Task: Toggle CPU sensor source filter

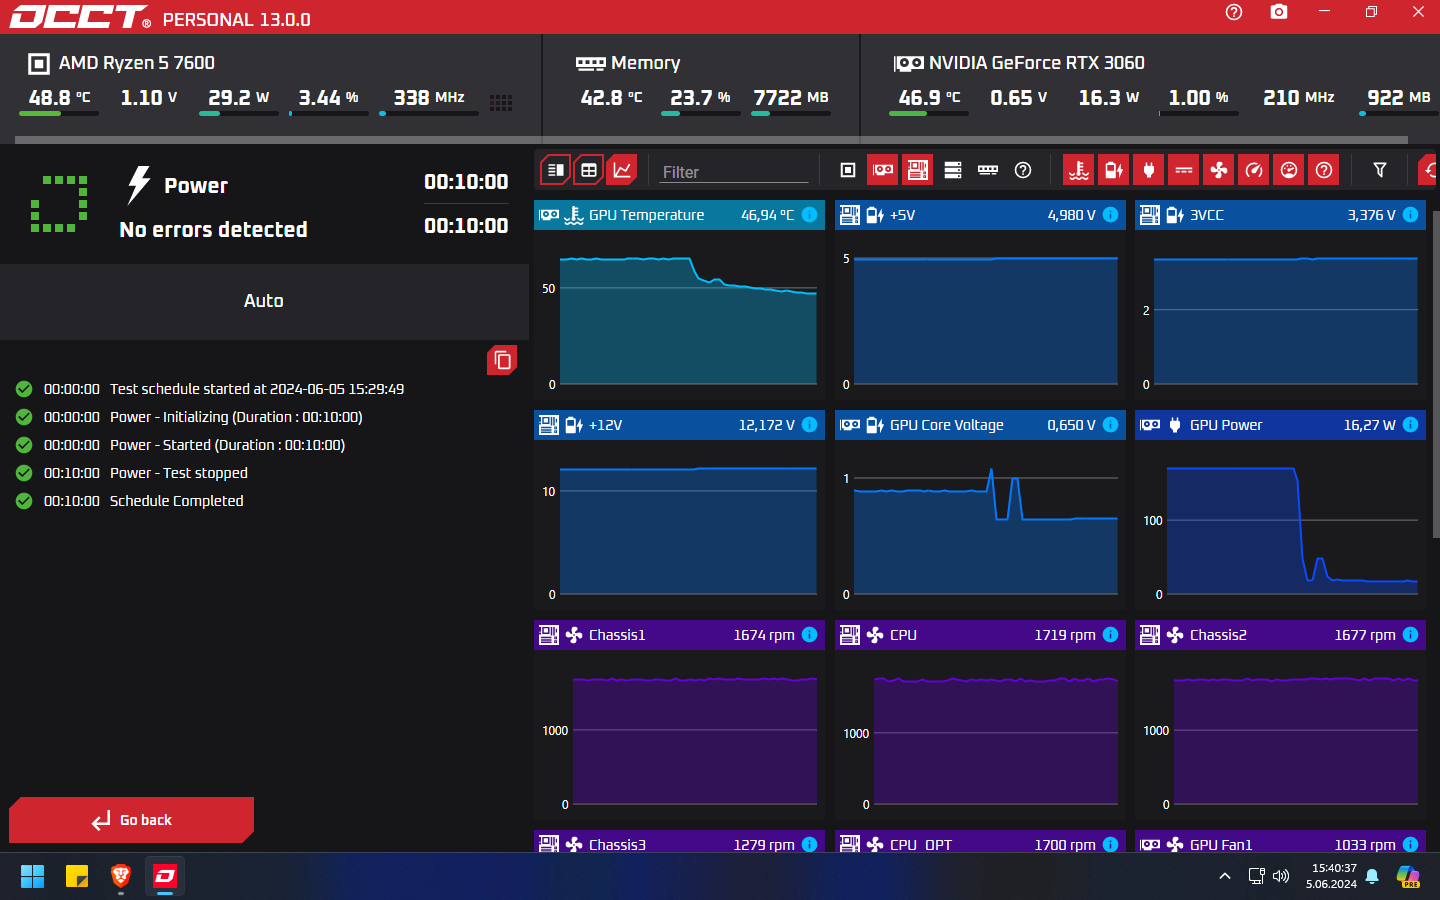Action: click(848, 170)
